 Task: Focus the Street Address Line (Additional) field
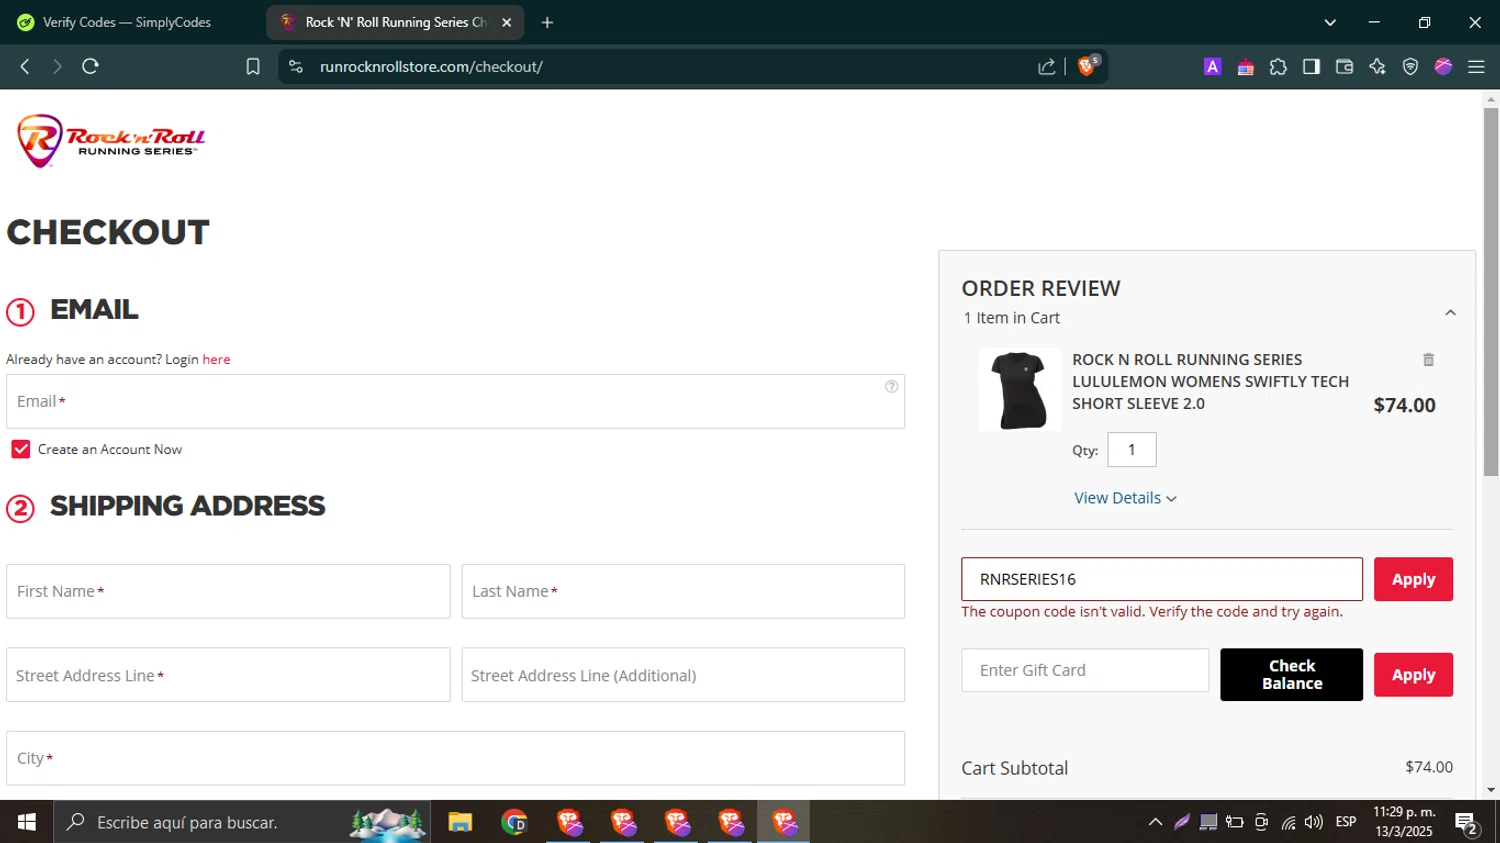coord(683,675)
